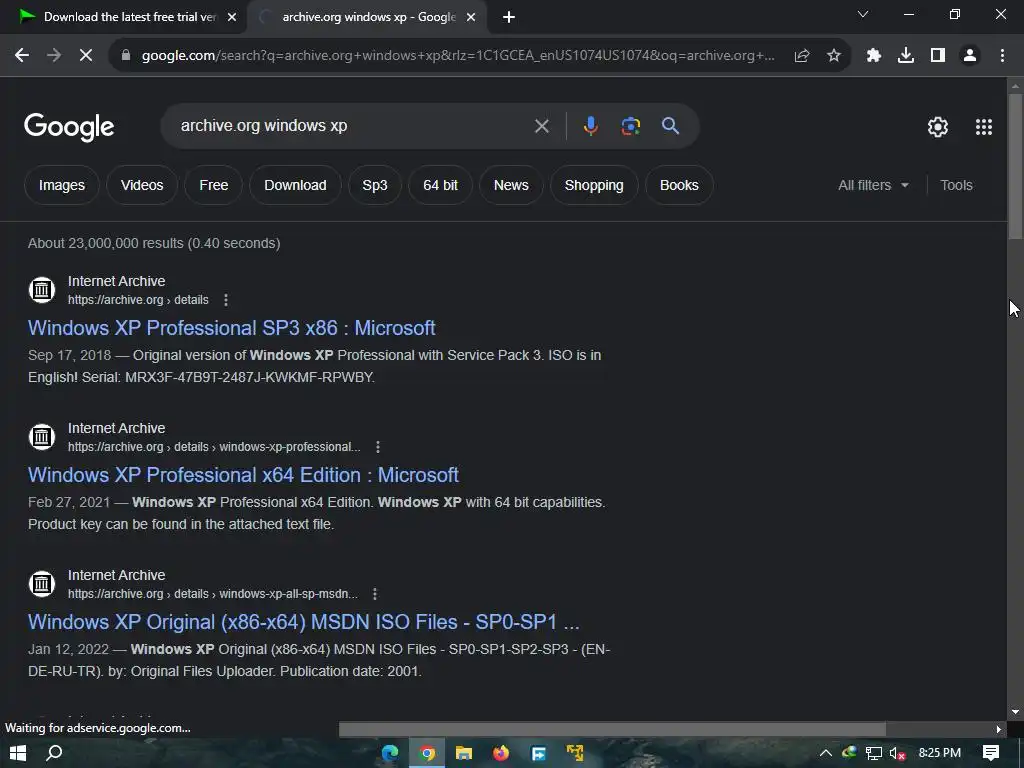The image size is (1024, 768).
Task: Open the Google logo homepage
Action: (69, 127)
